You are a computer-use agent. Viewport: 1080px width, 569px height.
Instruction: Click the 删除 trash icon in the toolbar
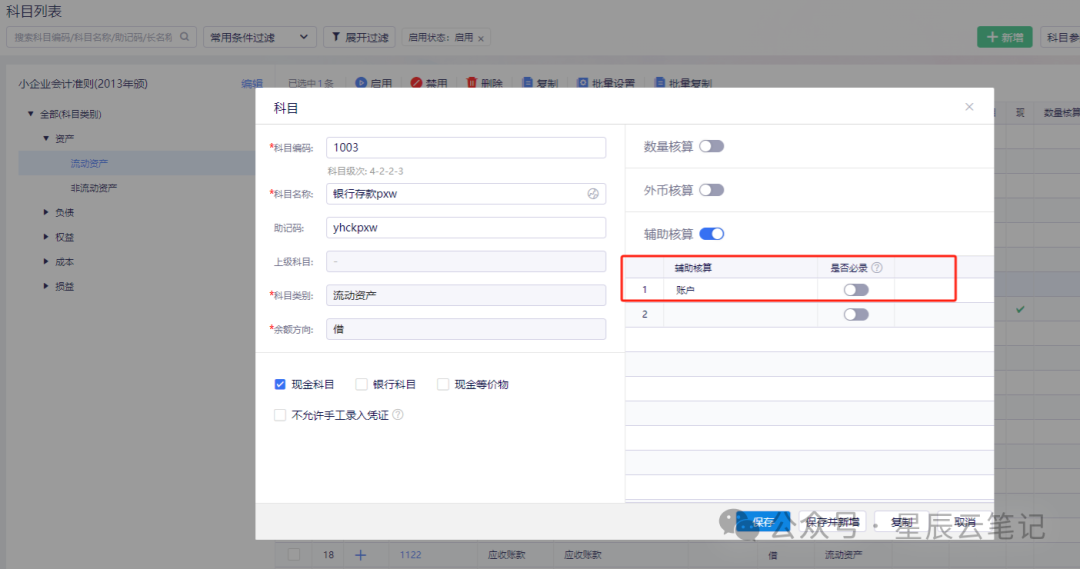pos(472,83)
